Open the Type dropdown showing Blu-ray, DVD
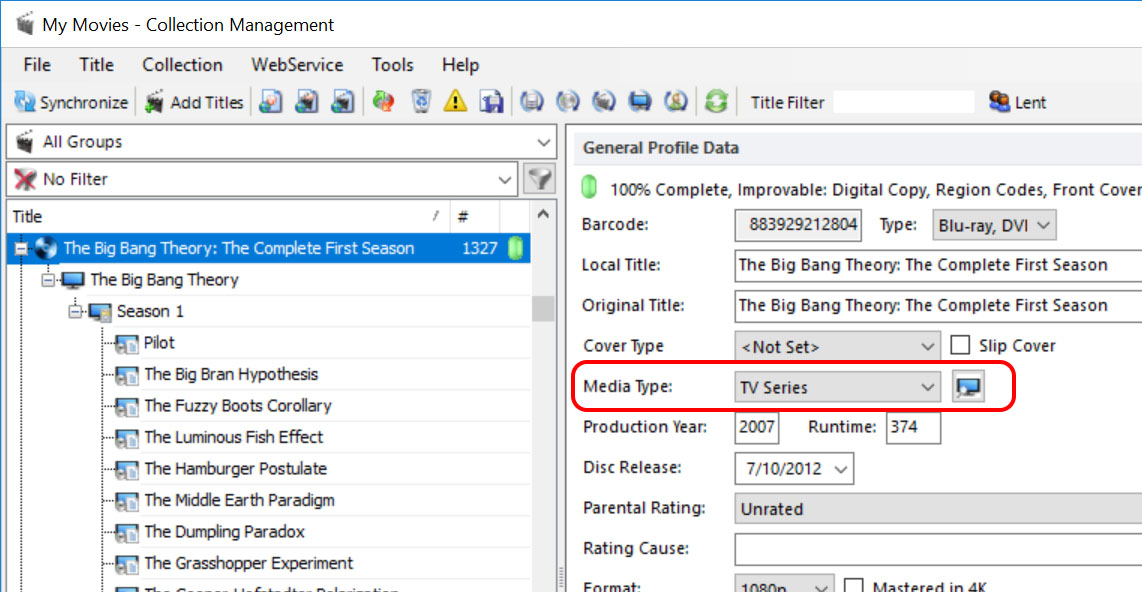 tap(1044, 226)
